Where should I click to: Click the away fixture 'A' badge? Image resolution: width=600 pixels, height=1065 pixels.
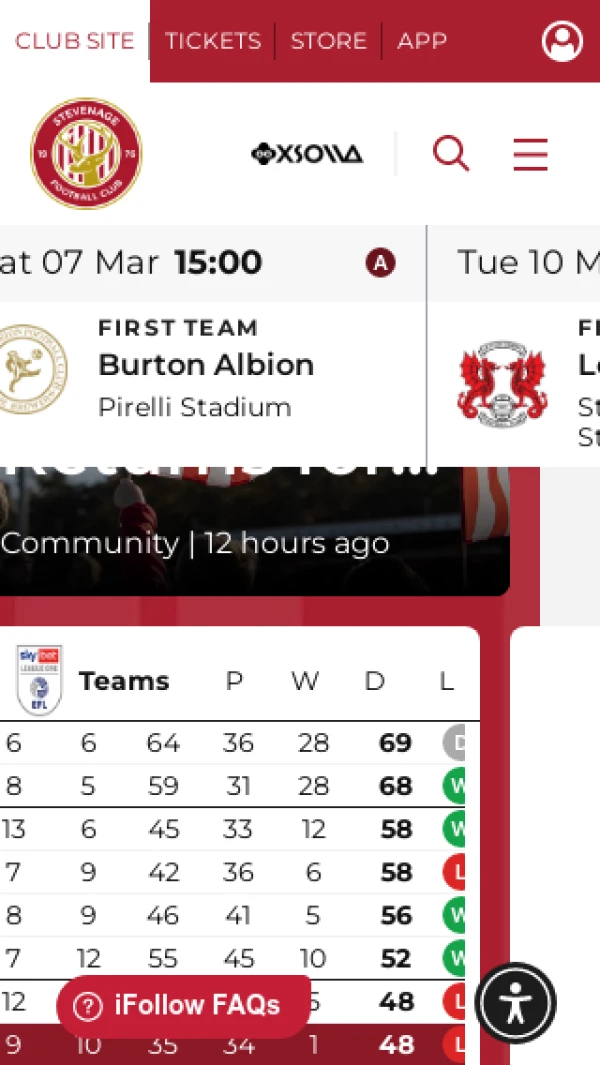(380, 263)
